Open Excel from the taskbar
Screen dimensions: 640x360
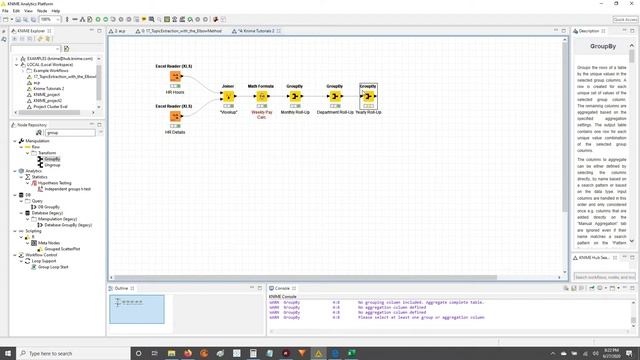point(351,353)
